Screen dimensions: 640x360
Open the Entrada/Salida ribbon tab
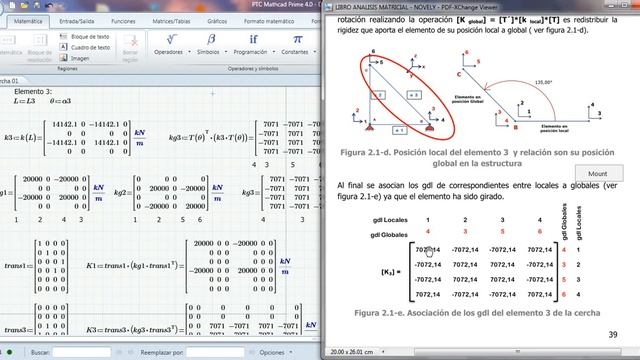pos(77,21)
